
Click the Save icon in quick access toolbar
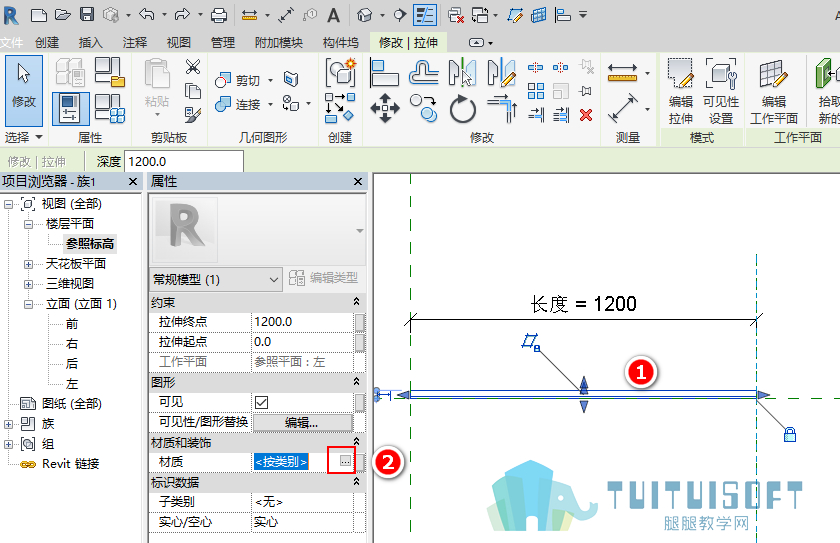tap(87, 14)
